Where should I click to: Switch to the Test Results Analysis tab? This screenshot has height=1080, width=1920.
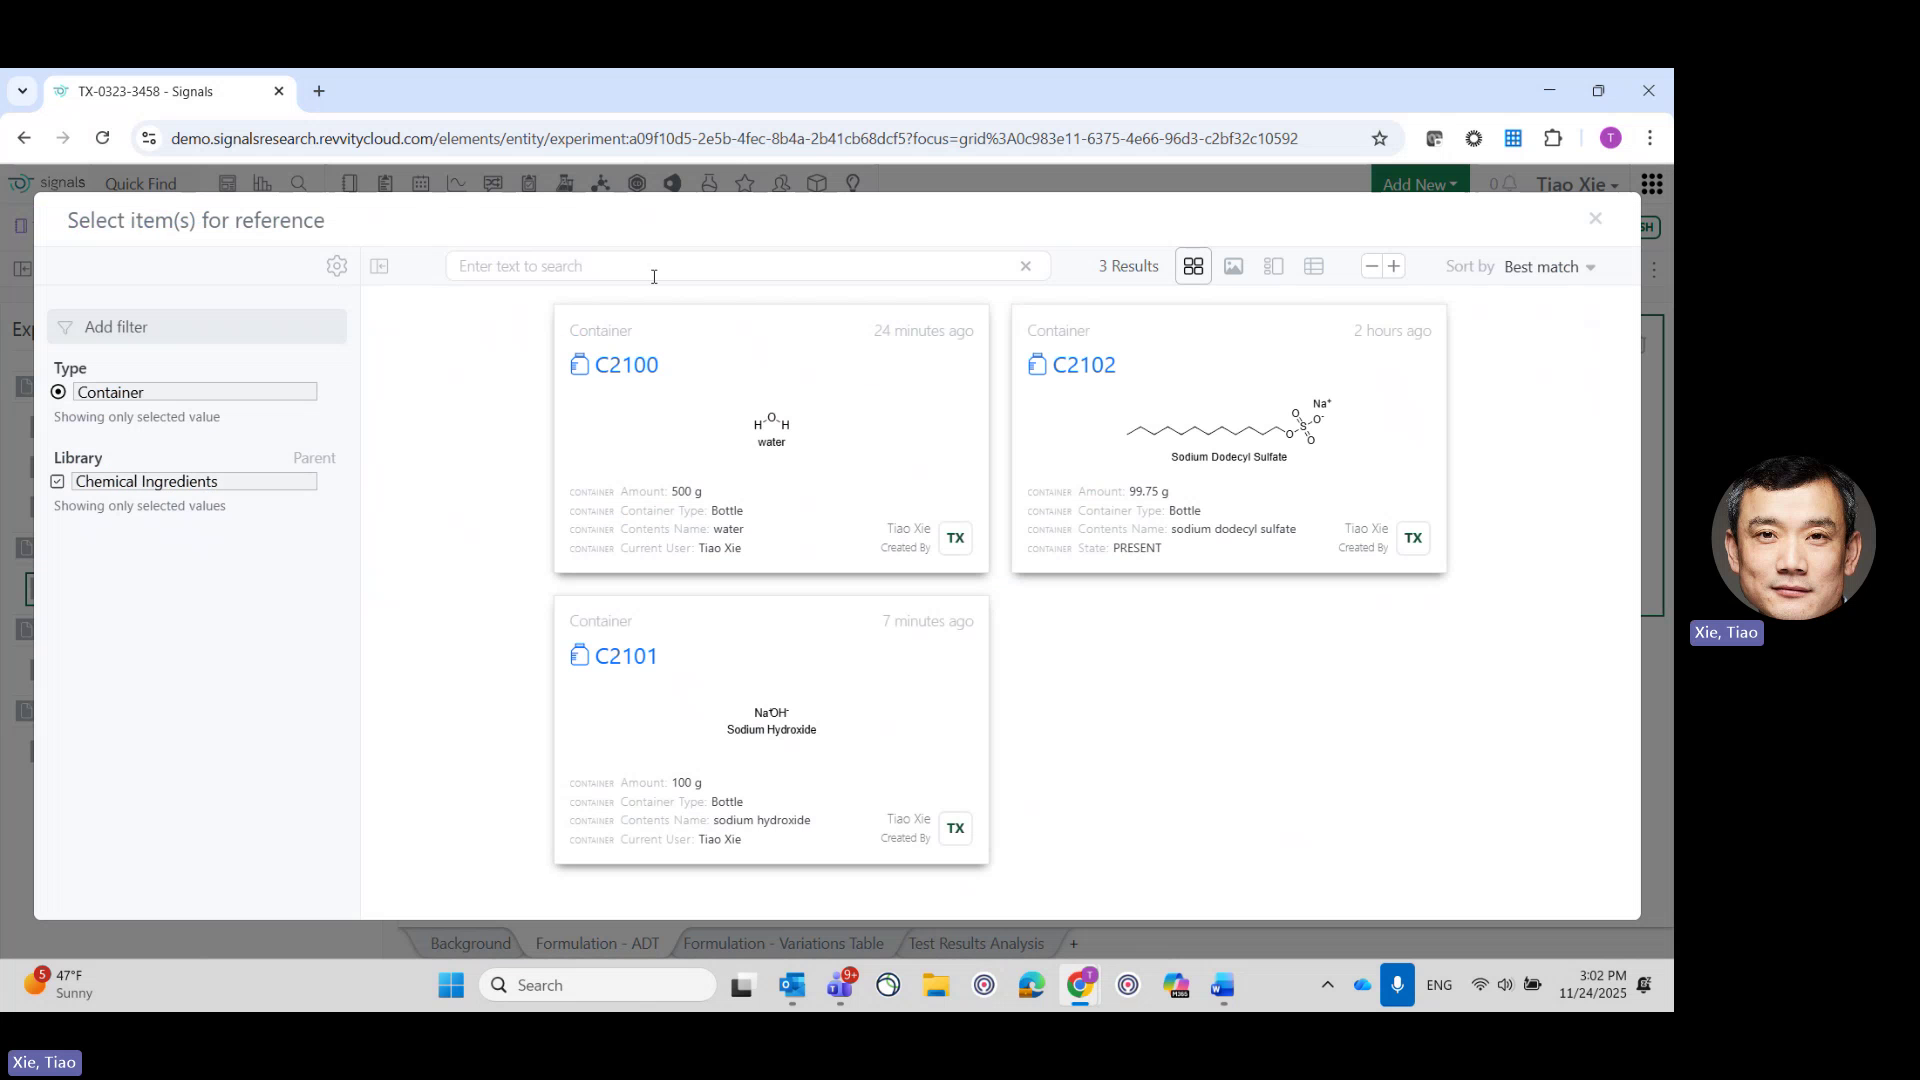pos(975,943)
